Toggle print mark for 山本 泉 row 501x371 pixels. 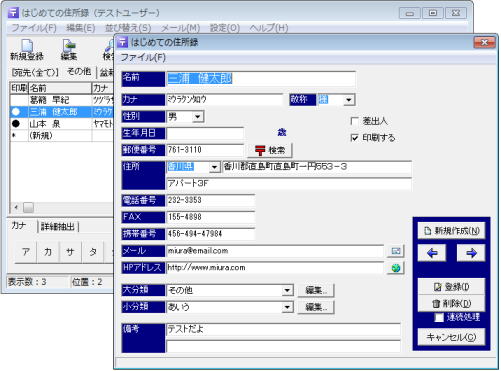coord(16,124)
